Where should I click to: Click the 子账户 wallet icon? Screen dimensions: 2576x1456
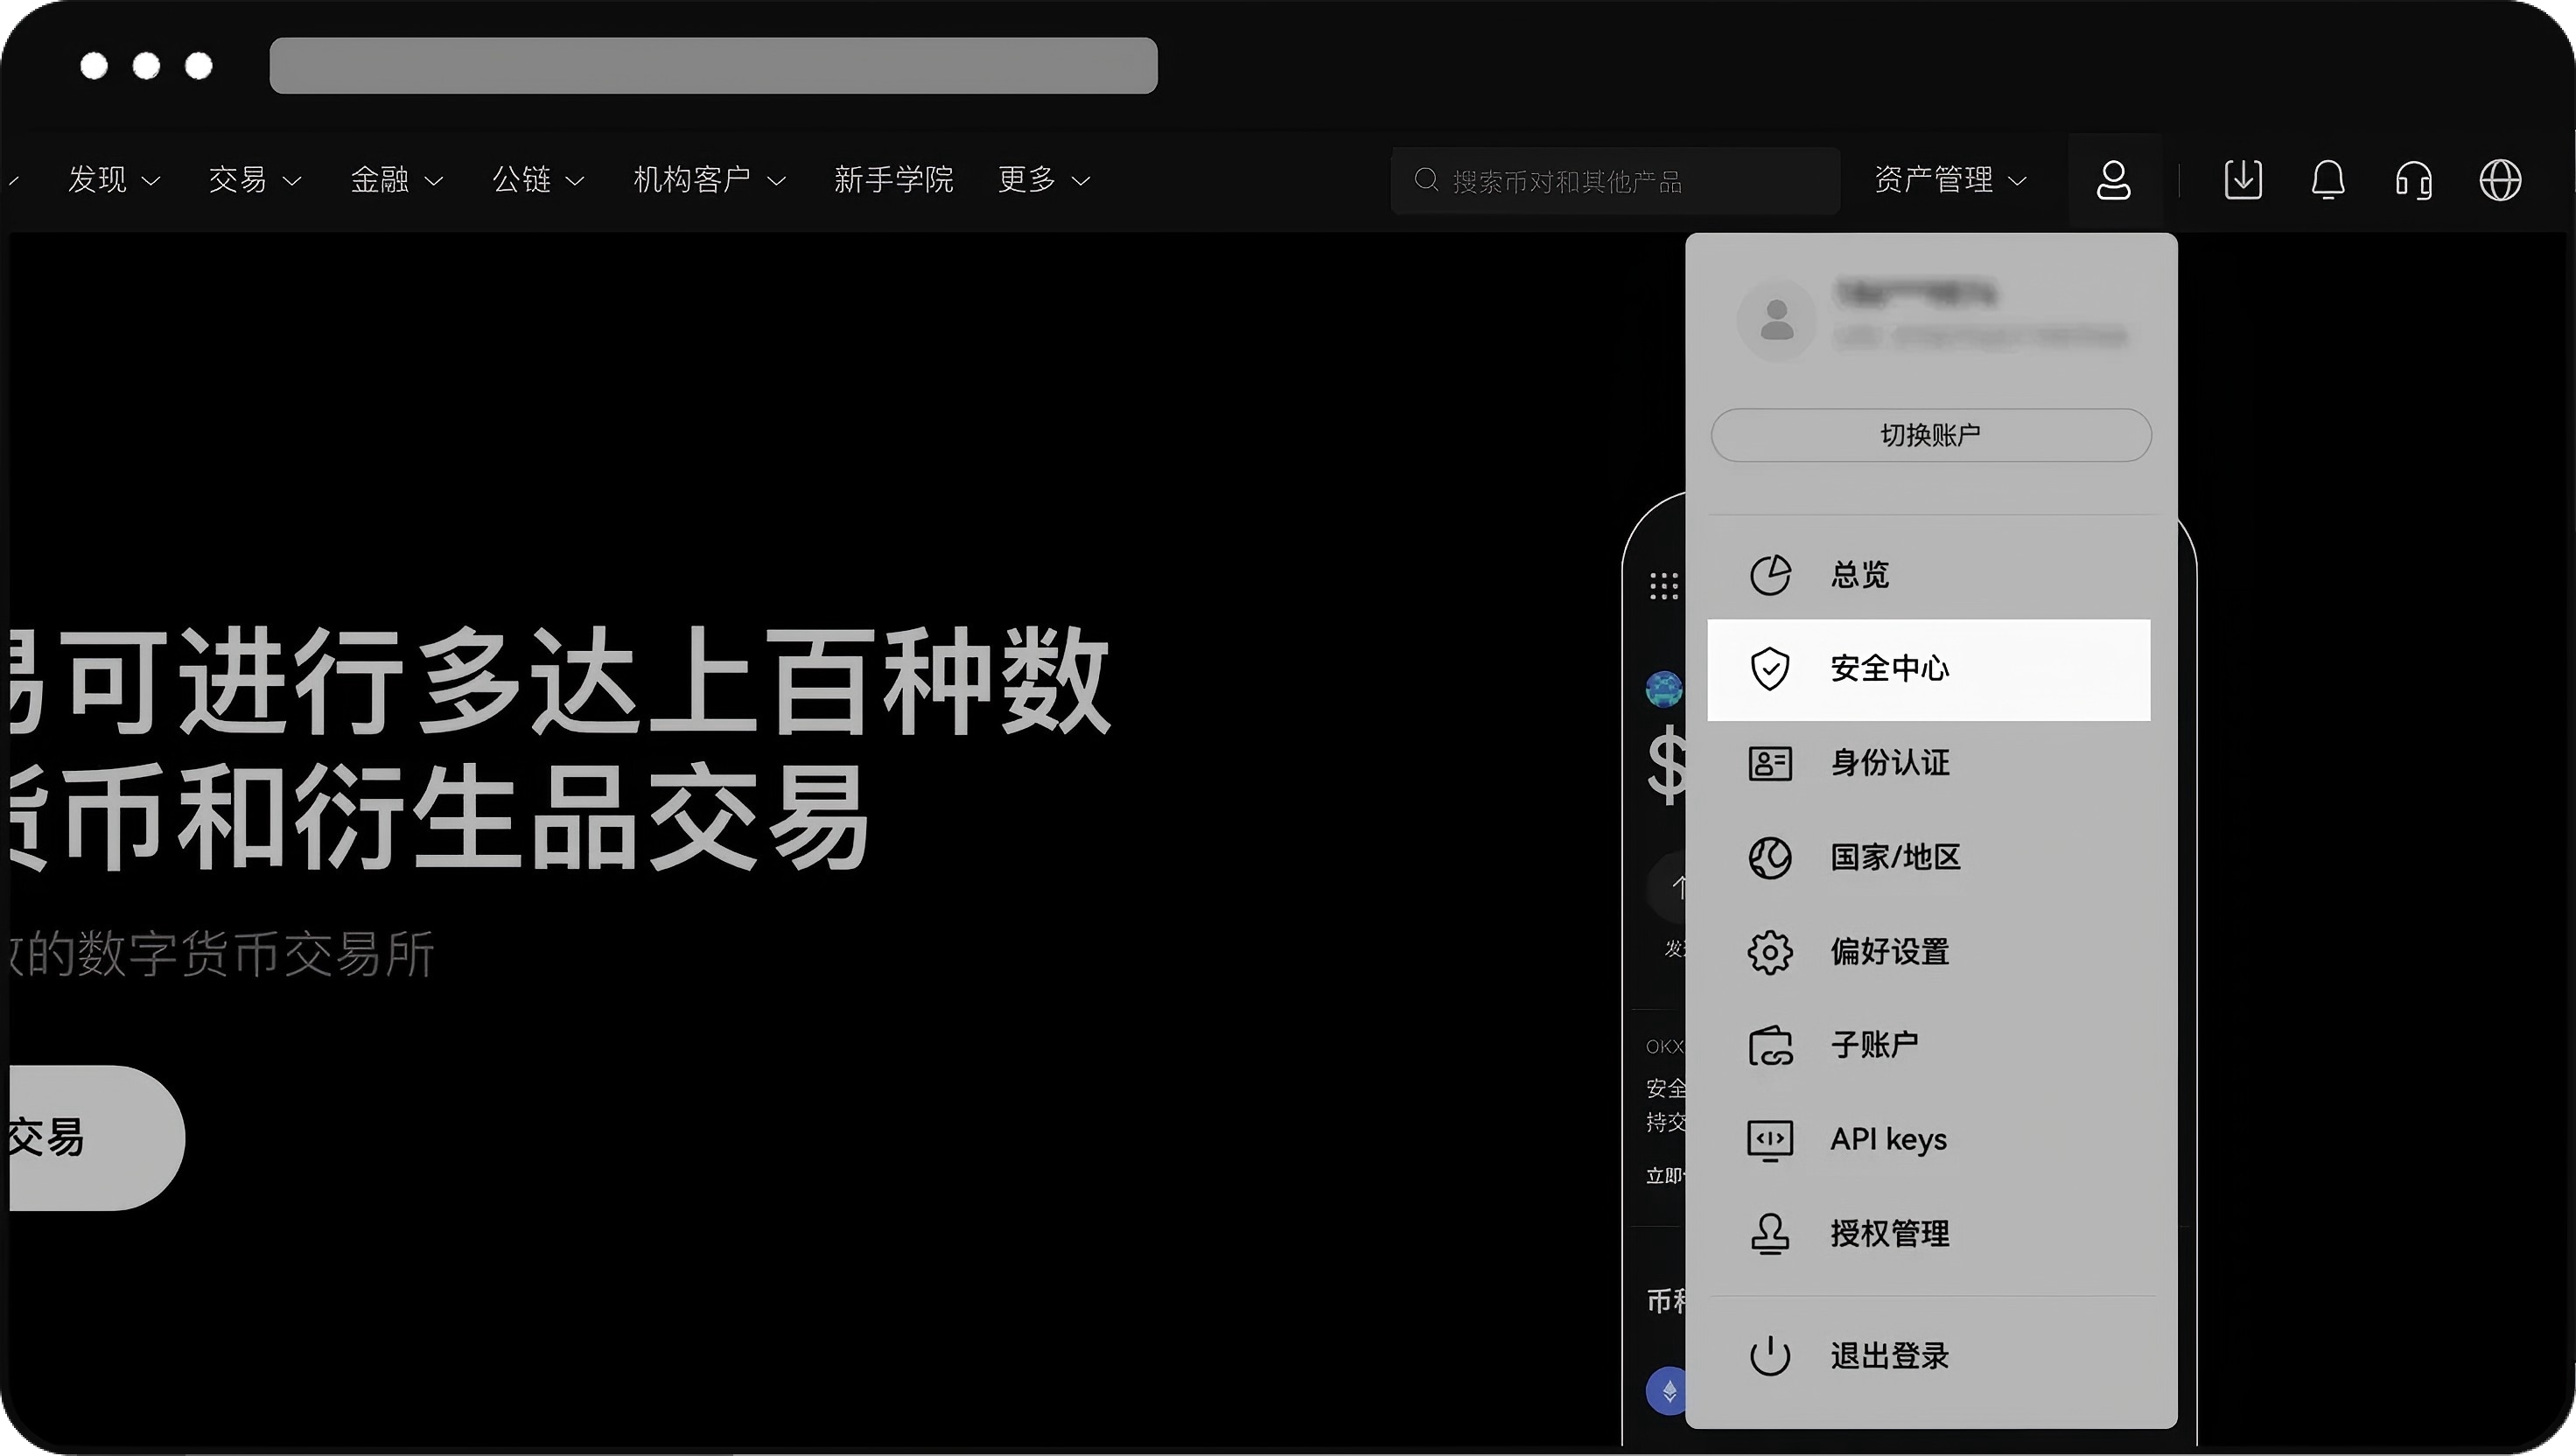[1769, 1046]
